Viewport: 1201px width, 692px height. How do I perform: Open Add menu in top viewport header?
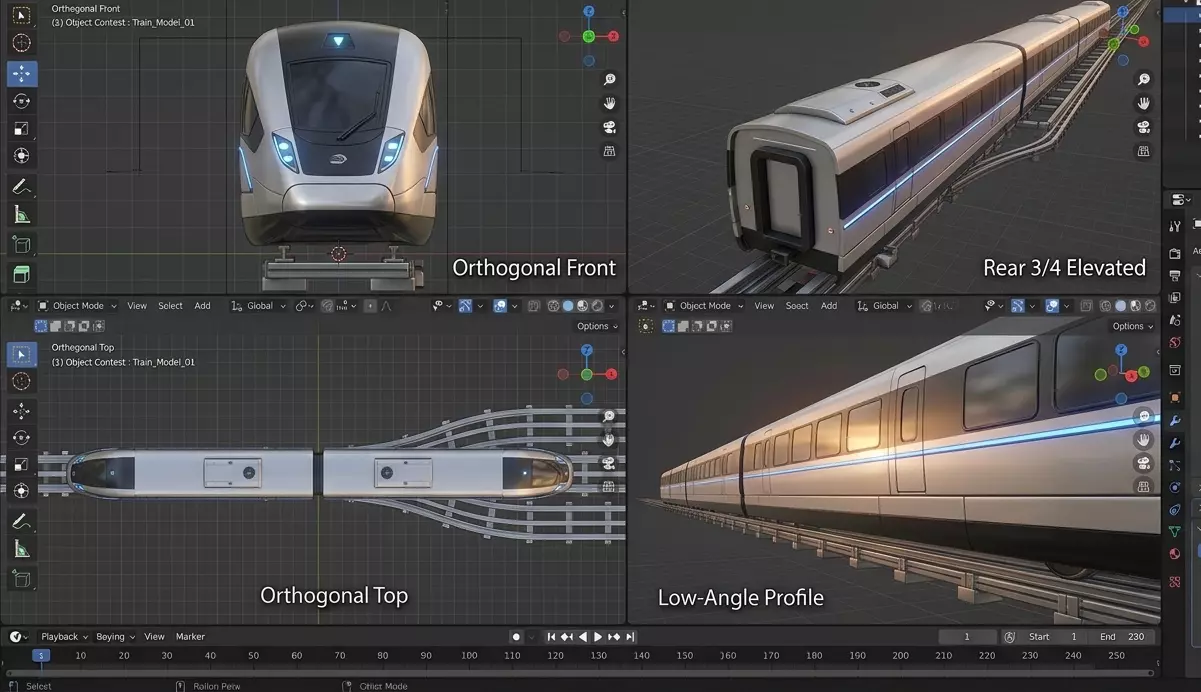[202, 306]
